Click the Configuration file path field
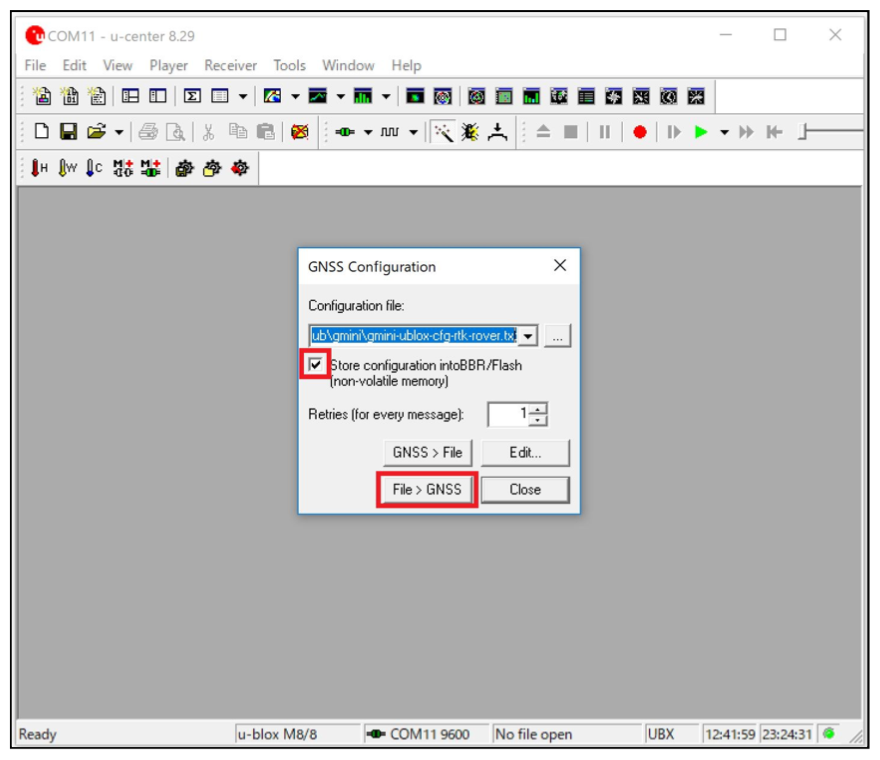 click(x=414, y=336)
